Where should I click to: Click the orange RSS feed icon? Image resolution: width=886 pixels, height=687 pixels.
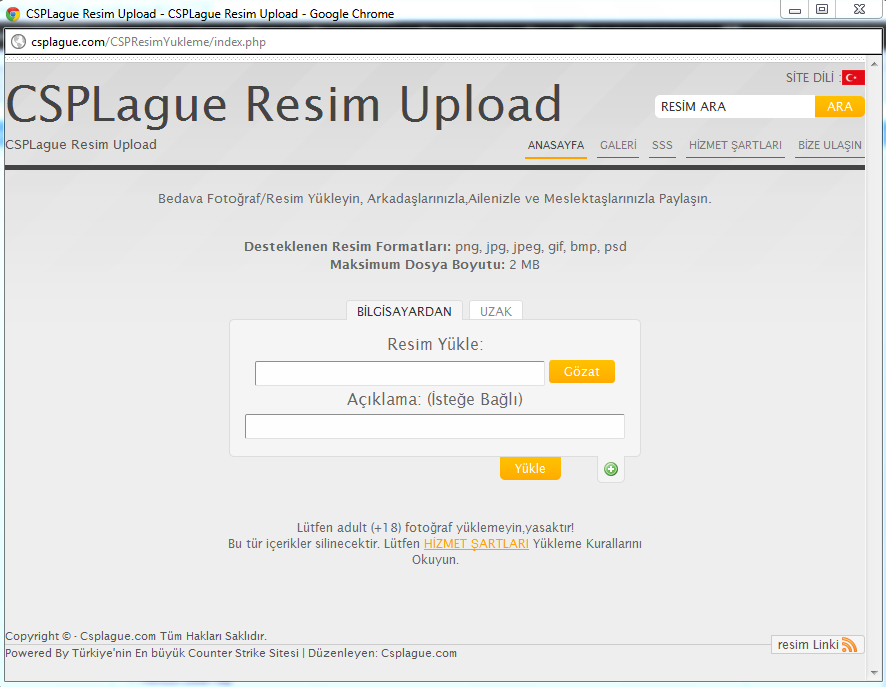tap(849, 645)
